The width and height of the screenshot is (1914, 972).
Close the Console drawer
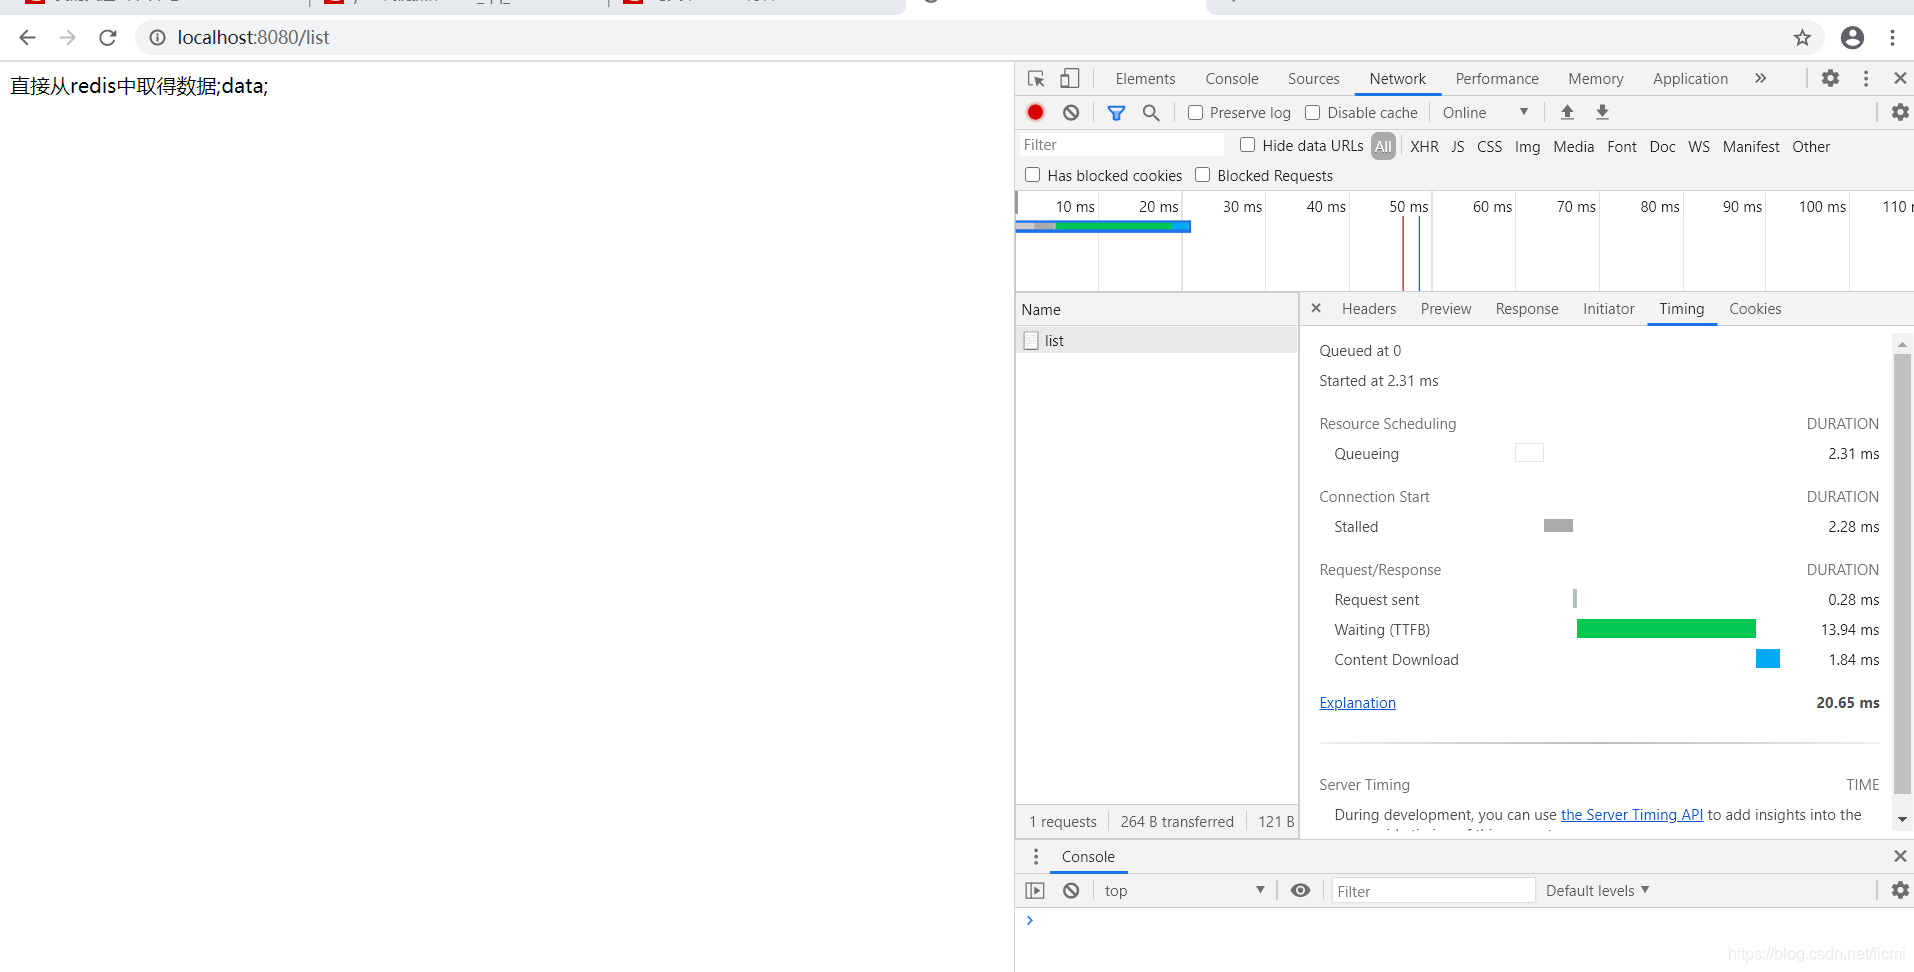[1900, 856]
